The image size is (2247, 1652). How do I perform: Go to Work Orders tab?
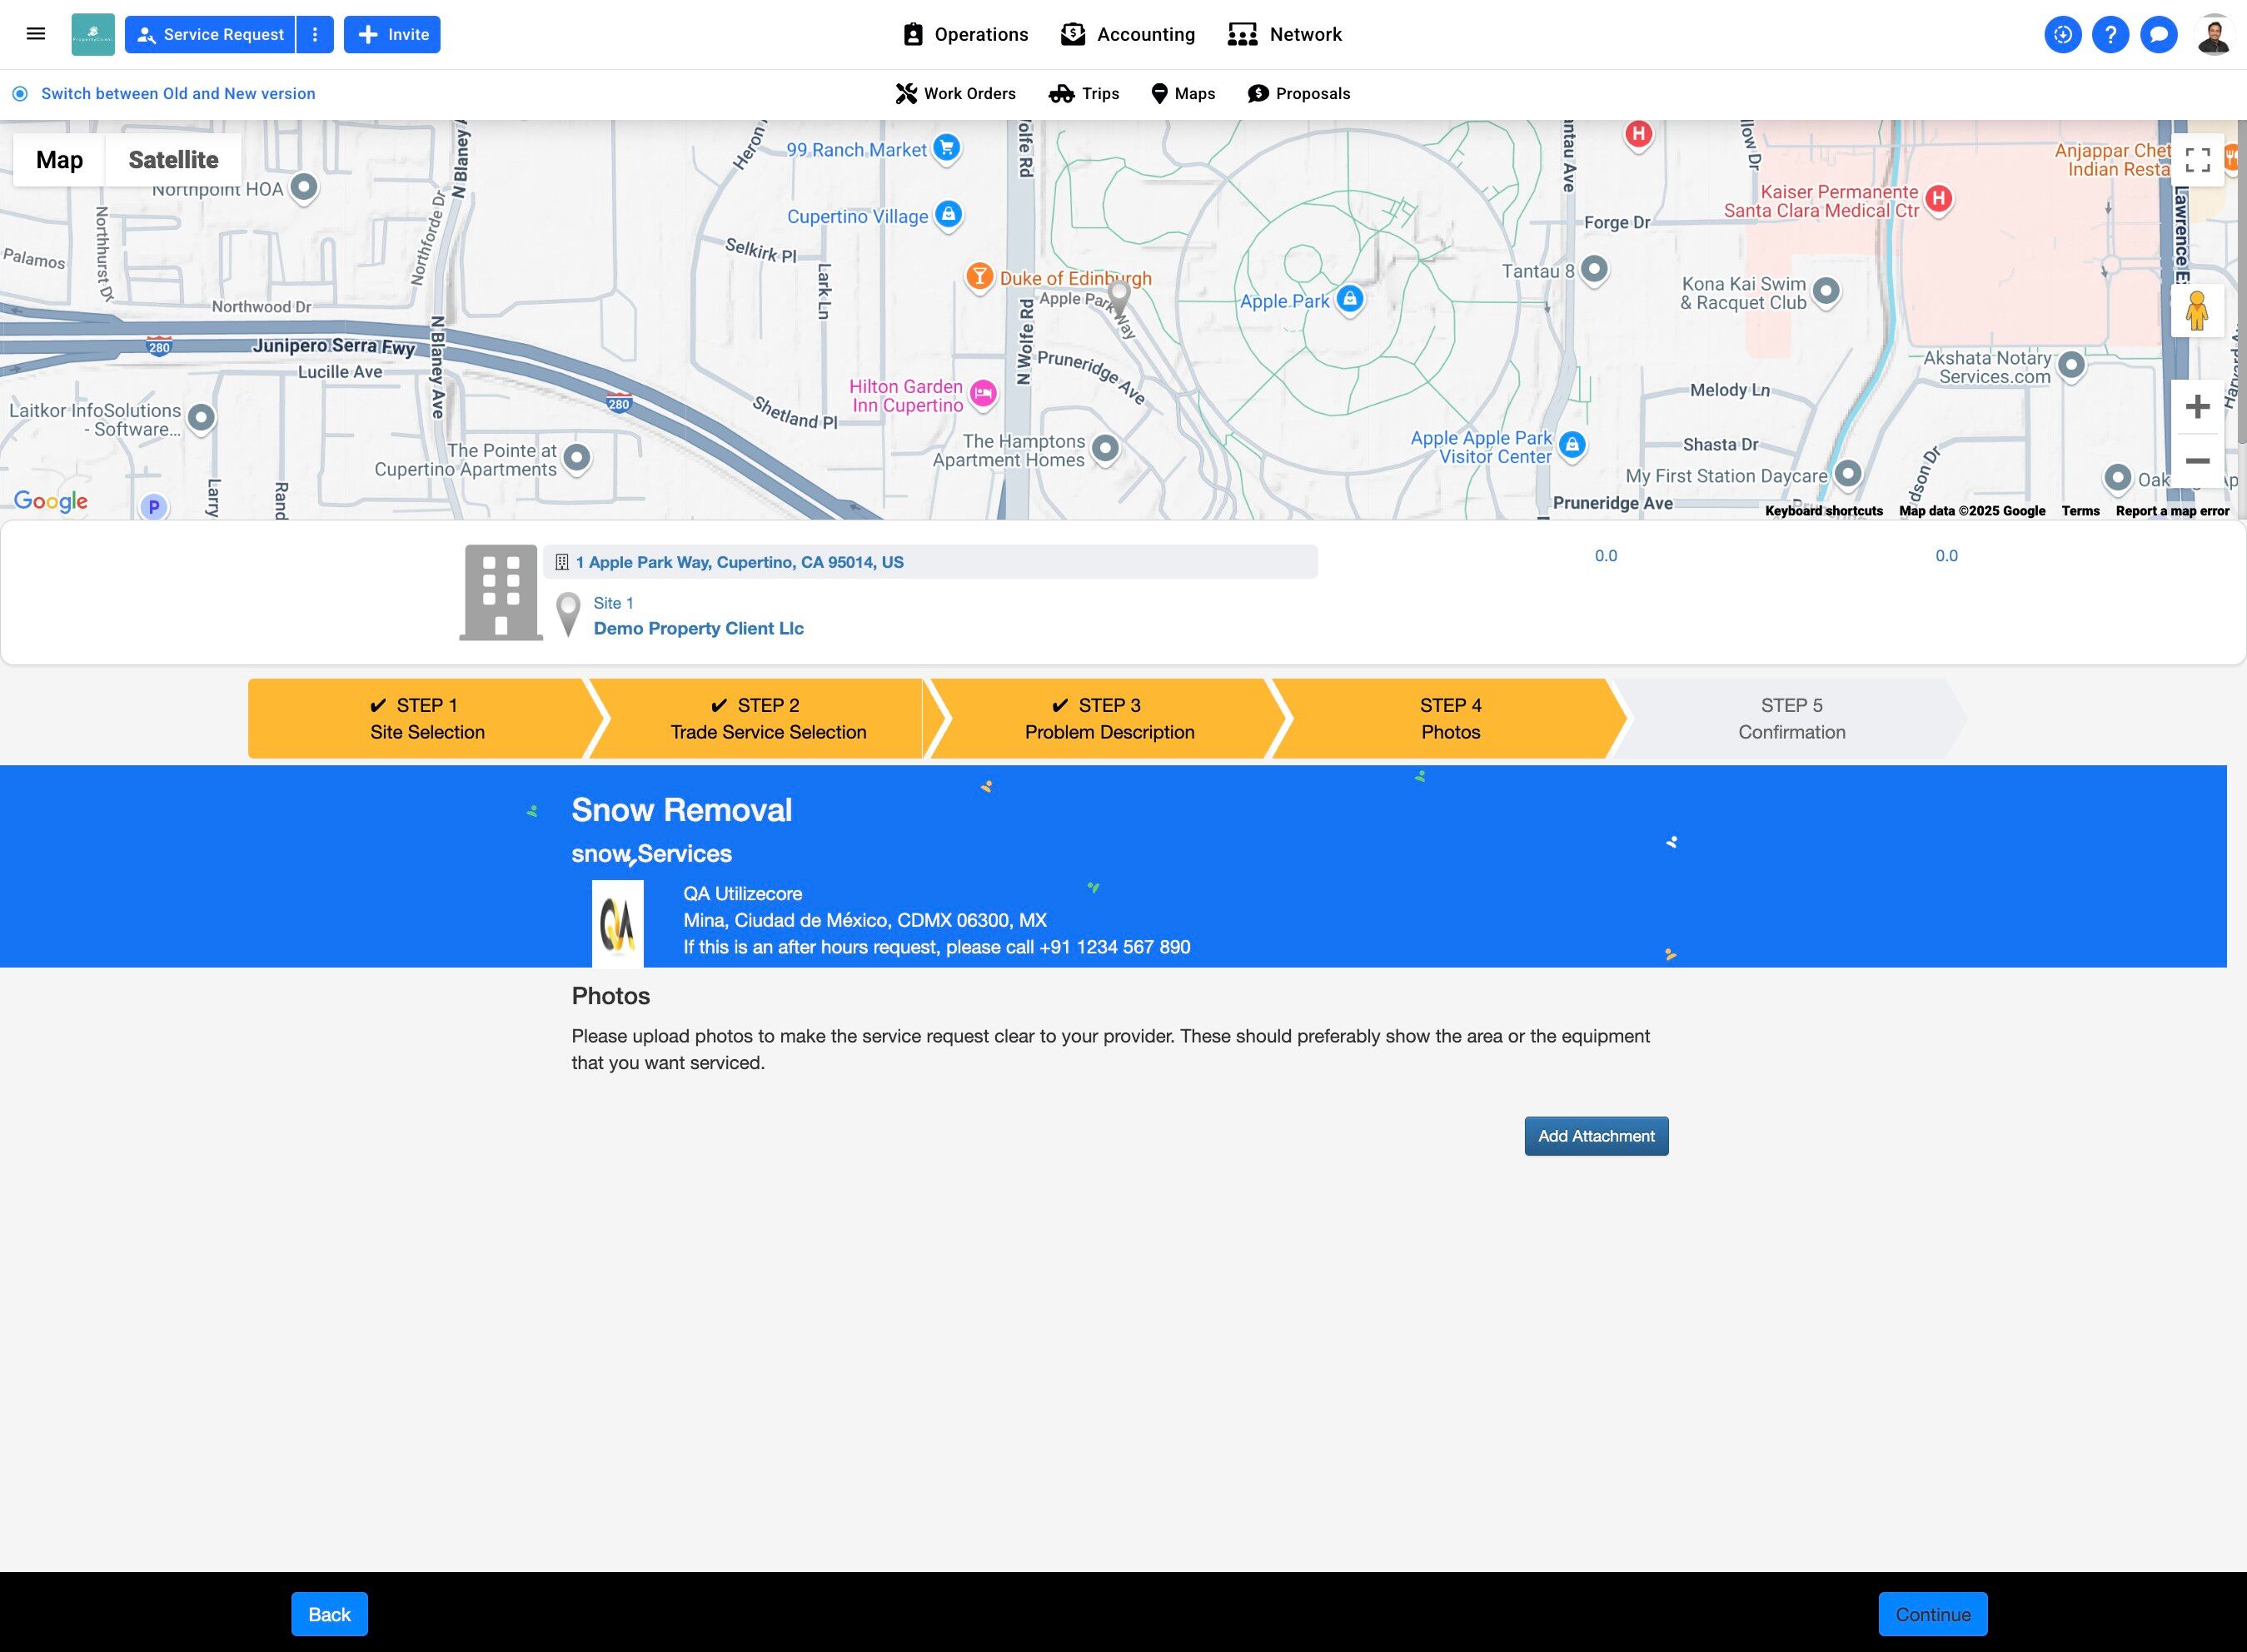[x=955, y=94]
